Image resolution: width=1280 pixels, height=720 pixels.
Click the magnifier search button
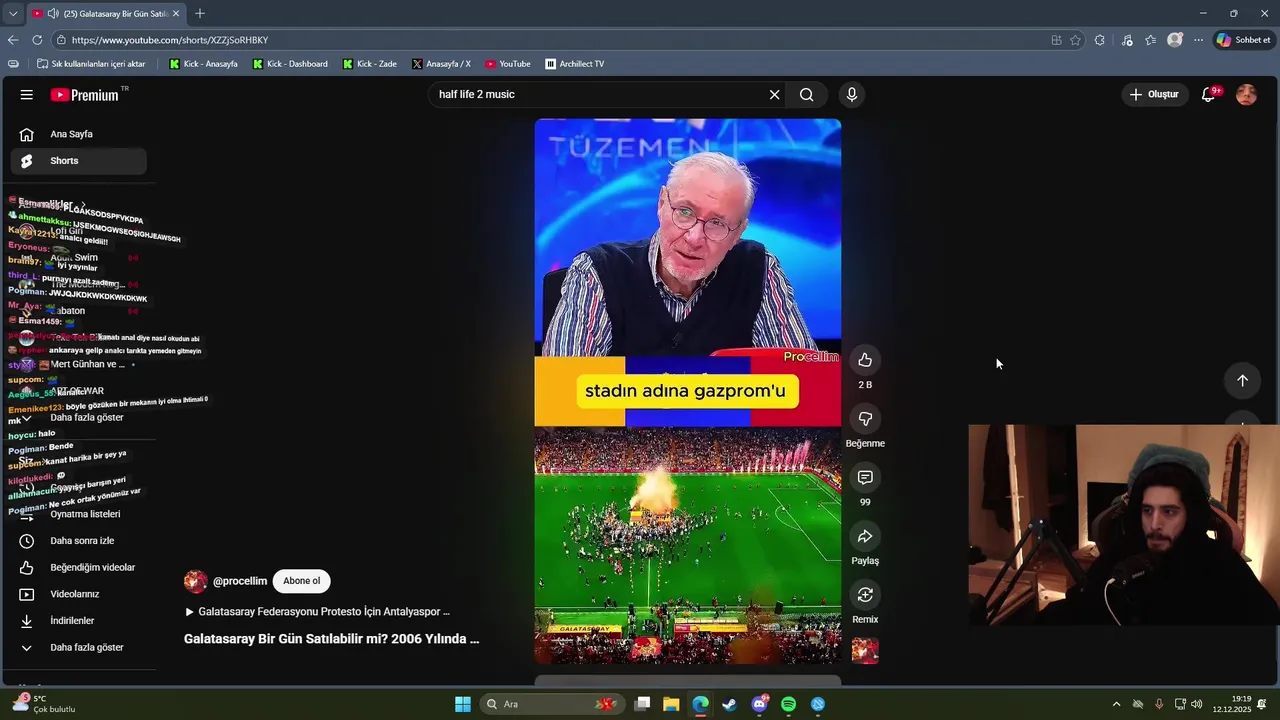806,95
